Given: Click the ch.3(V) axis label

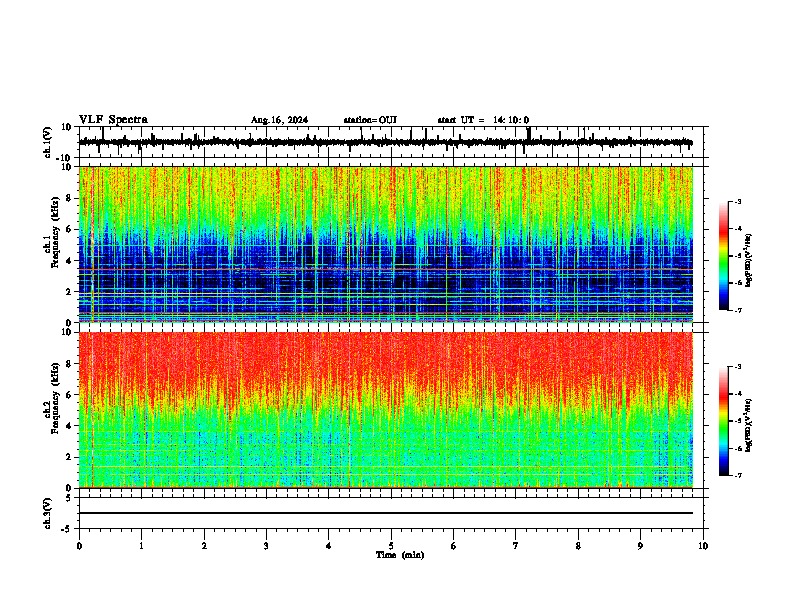Looking at the screenshot, I should coord(48,514).
